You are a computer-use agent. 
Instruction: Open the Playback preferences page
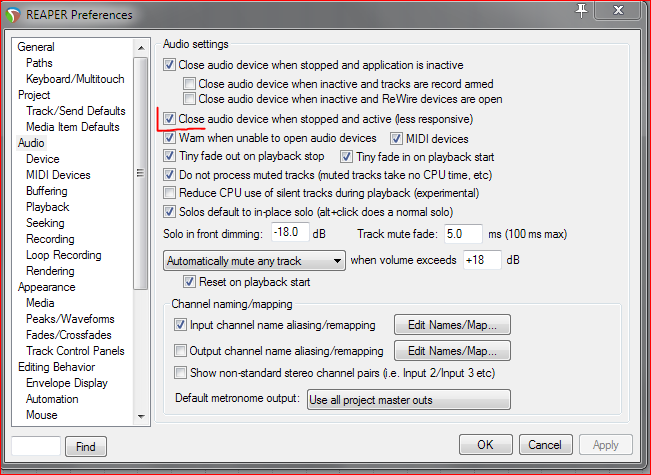47,207
